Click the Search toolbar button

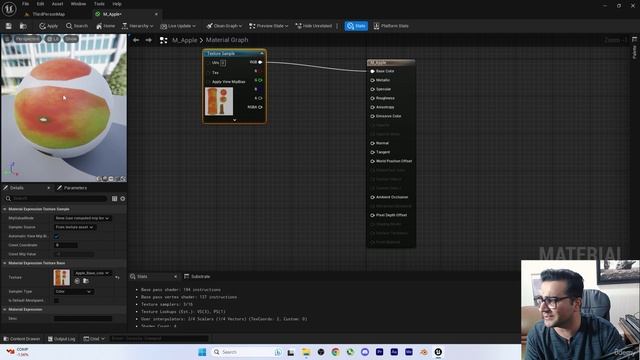77,26
